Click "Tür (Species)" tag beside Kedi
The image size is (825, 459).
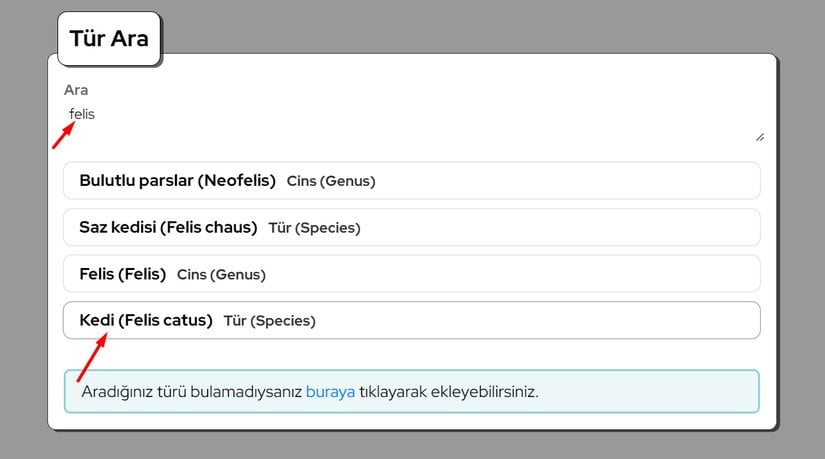[x=269, y=321]
